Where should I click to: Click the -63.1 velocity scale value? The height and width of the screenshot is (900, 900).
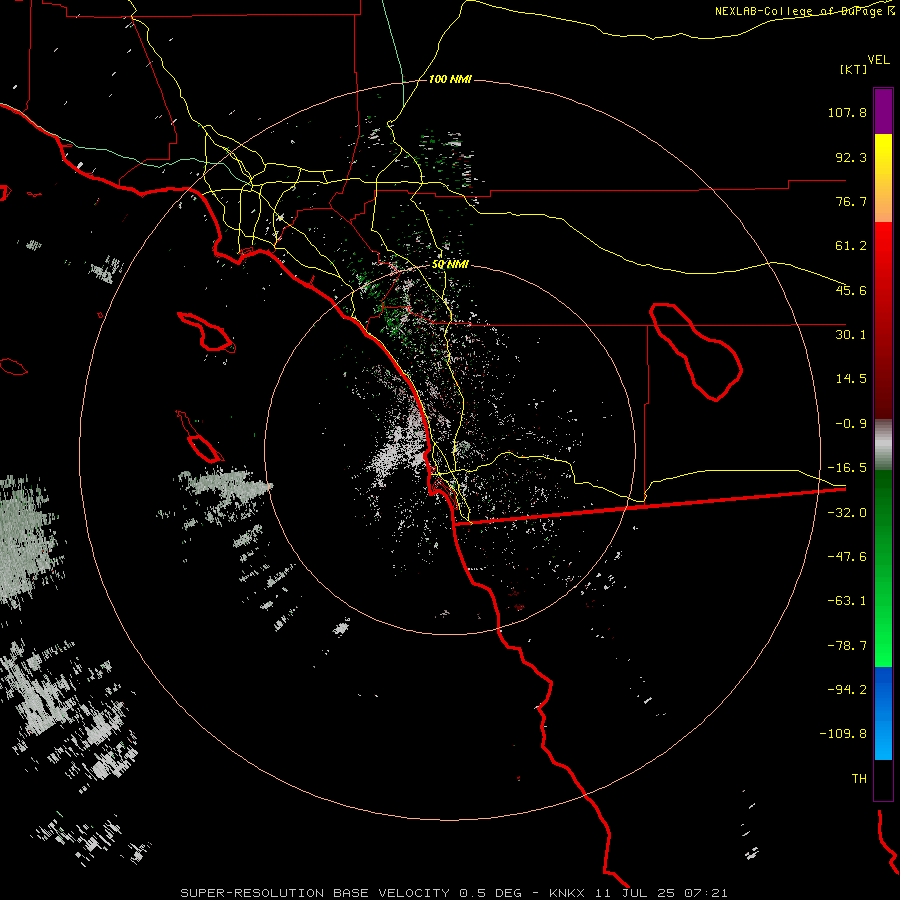pos(847,601)
